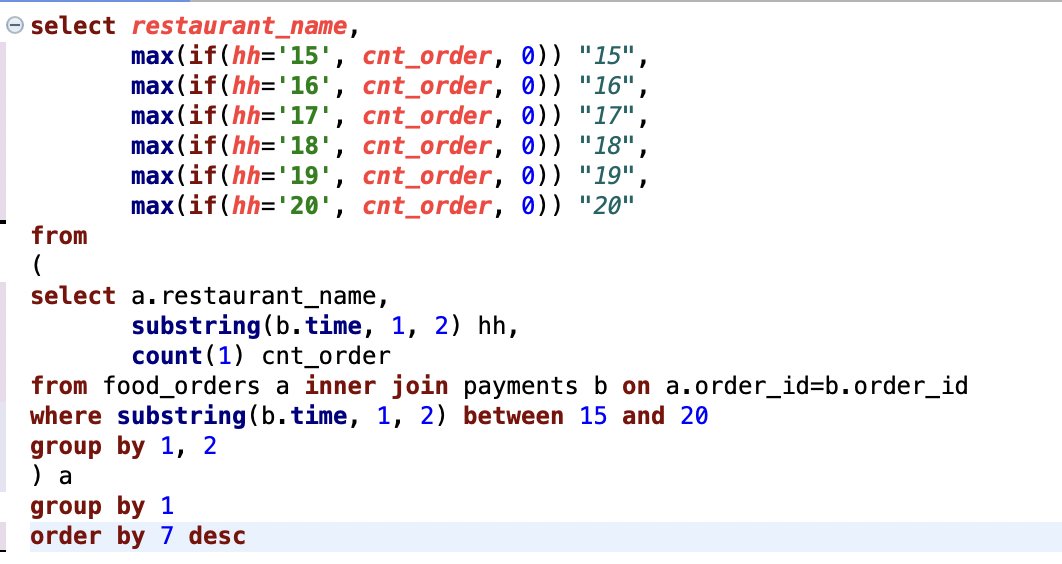Click the restaurant_name column in outer select

click(238, 26)
